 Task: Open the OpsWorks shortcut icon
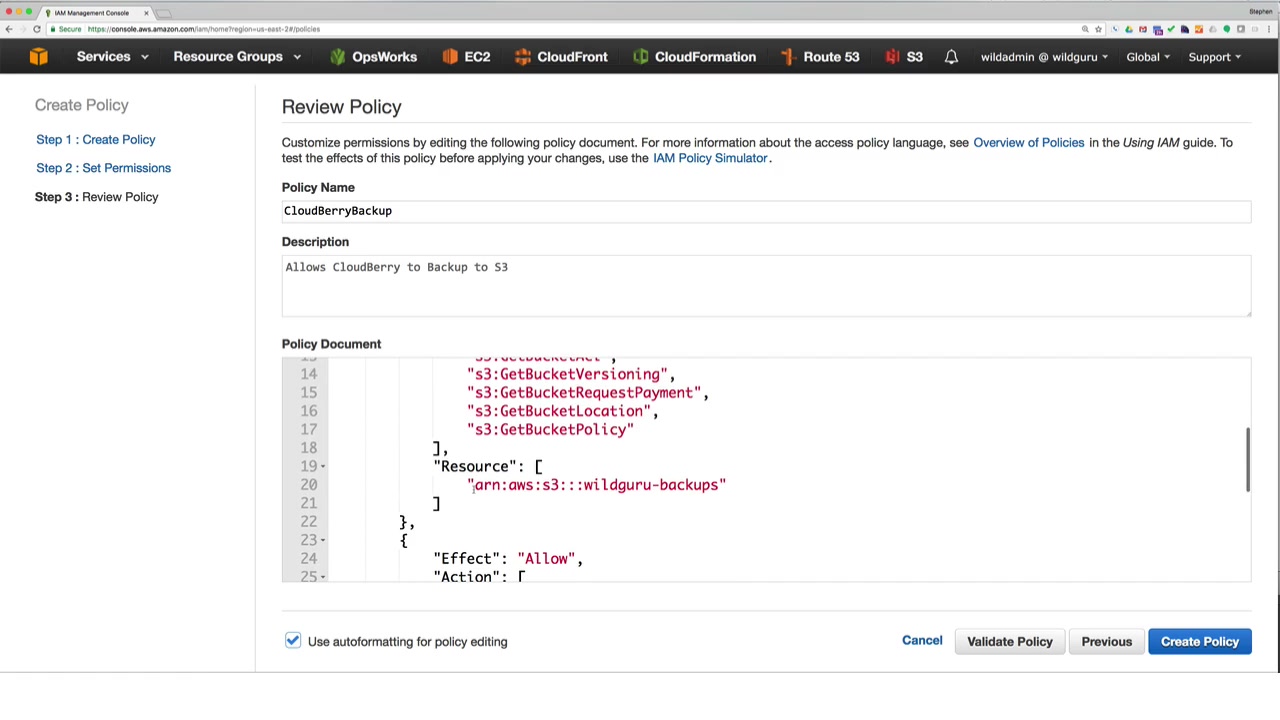[338, 57]
